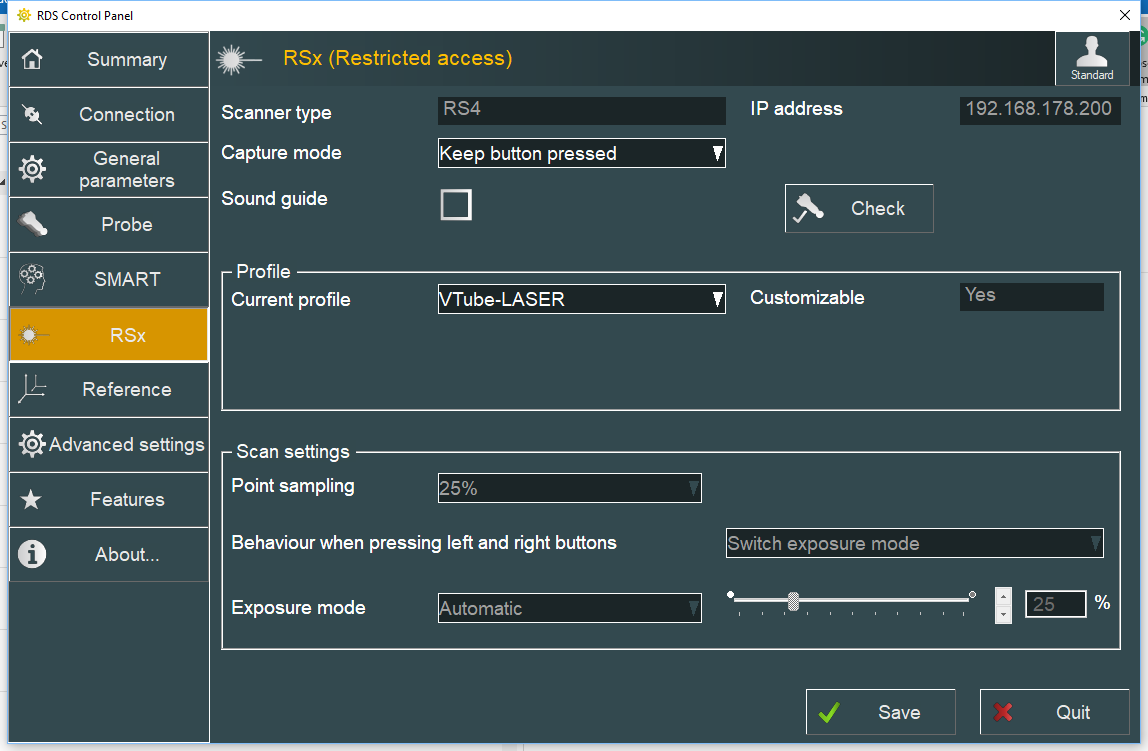Click the Summary home icon
1148x751 pixels.
tap(32, 59)
